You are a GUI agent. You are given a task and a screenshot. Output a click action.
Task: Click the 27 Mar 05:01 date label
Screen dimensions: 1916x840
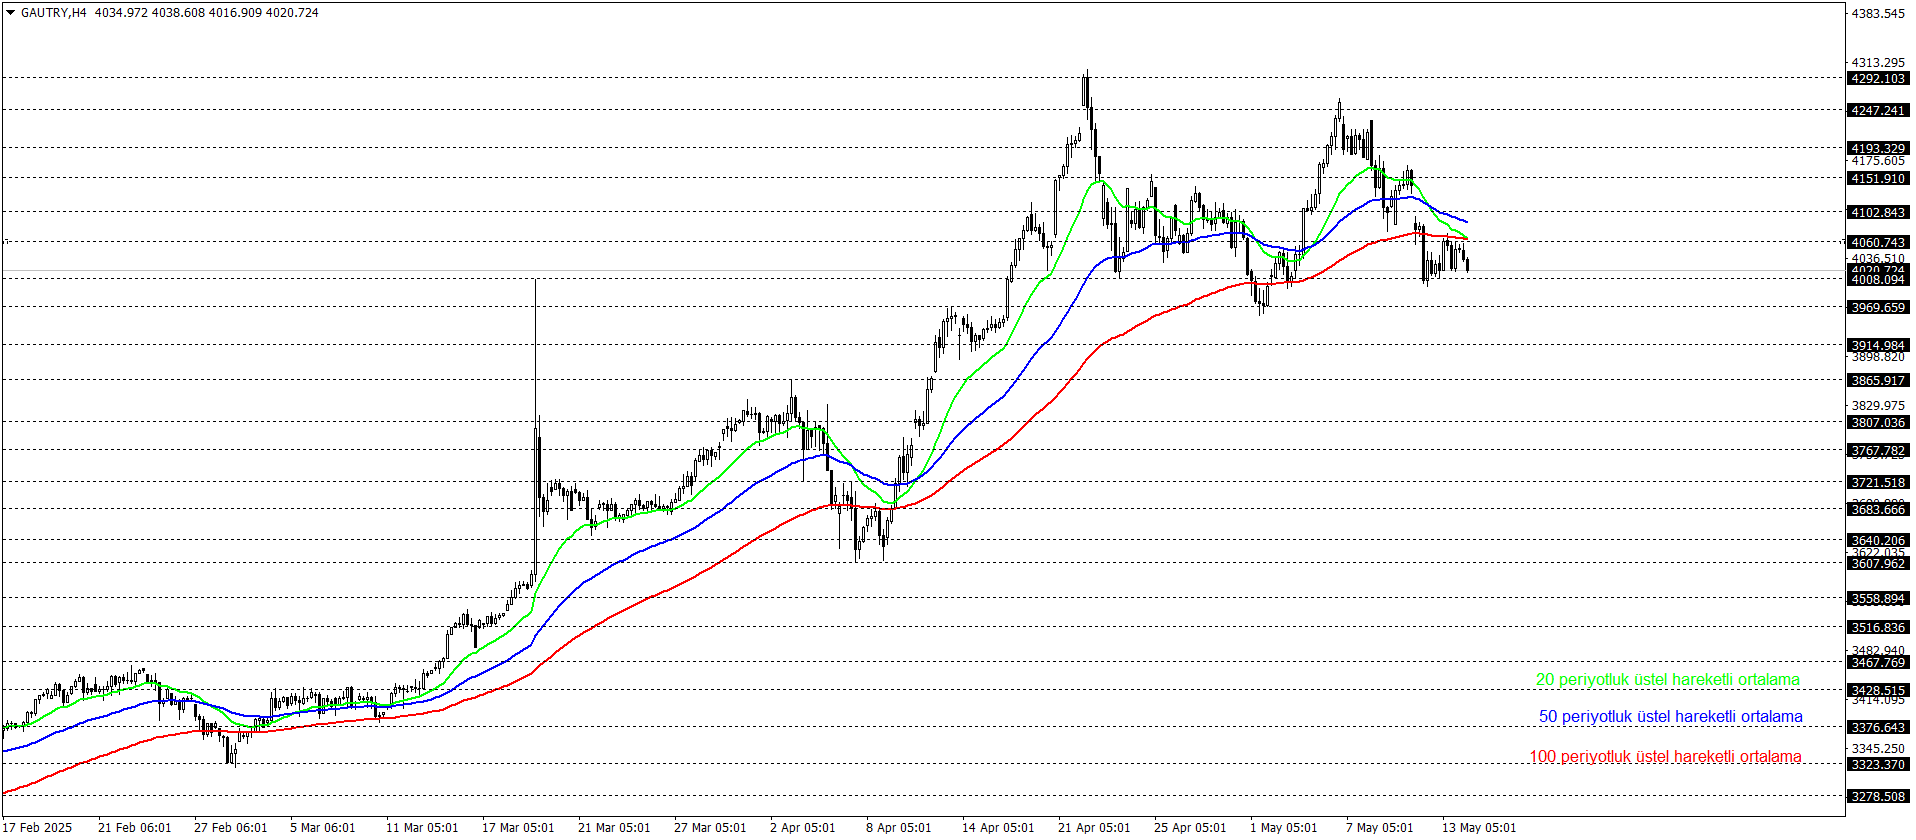click(710, 828)
